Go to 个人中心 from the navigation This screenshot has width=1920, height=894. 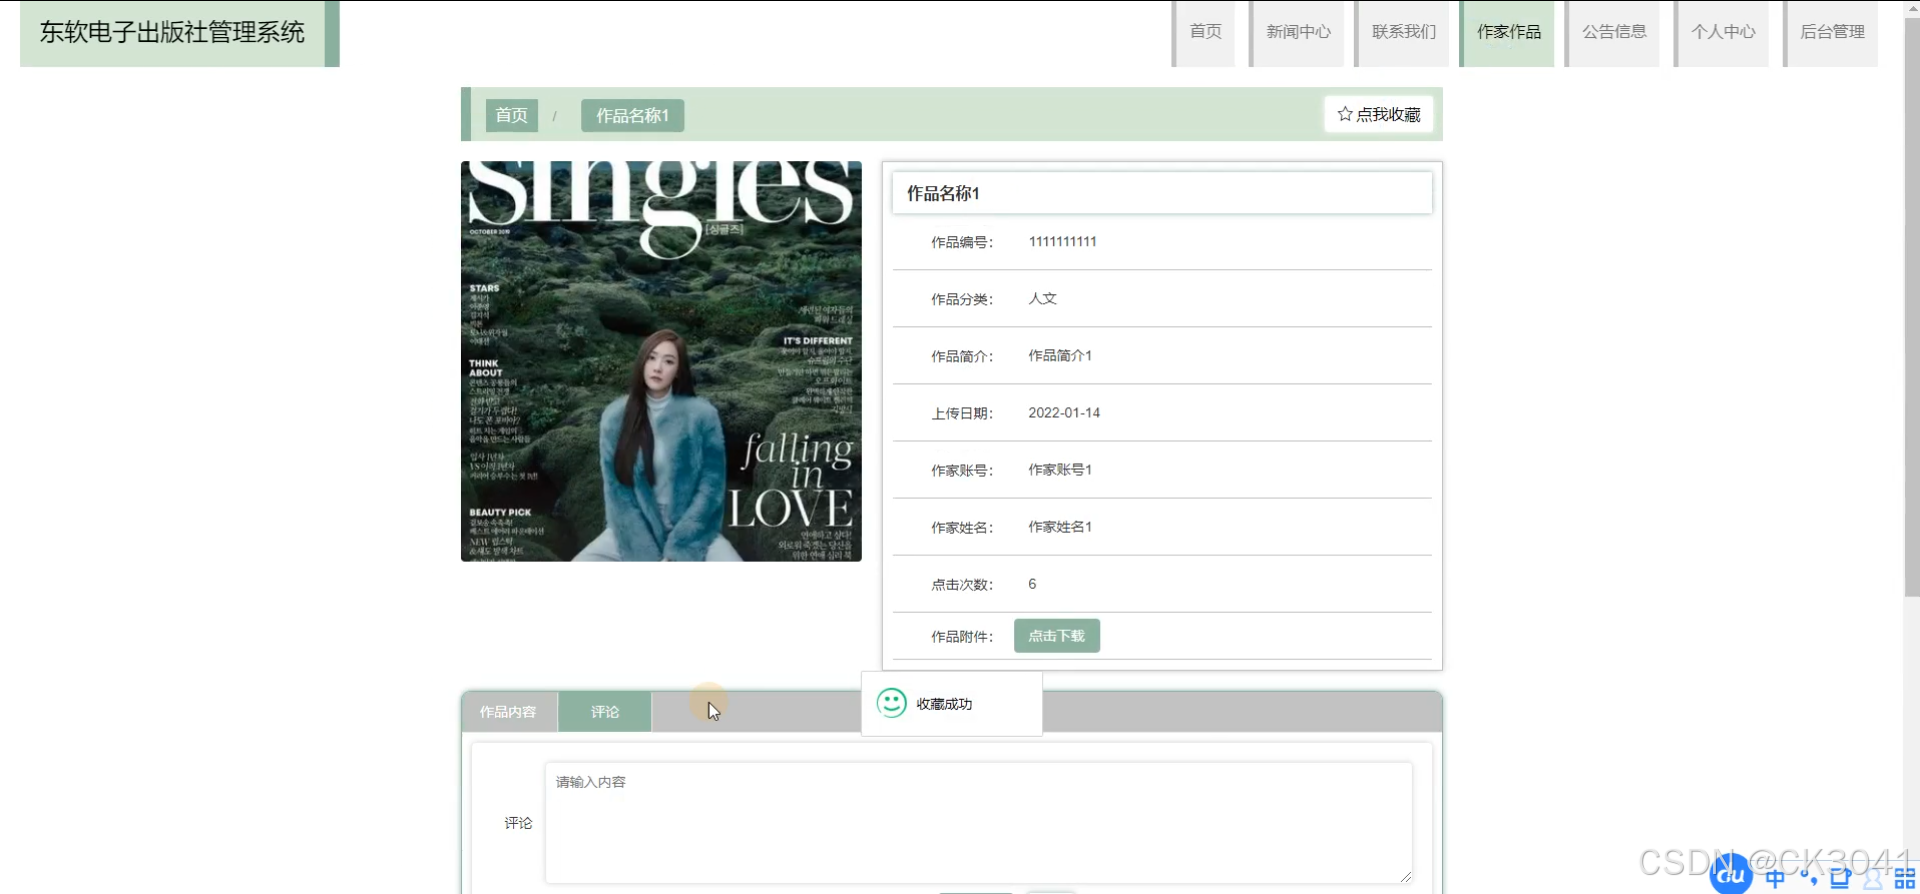(1722, 32)
